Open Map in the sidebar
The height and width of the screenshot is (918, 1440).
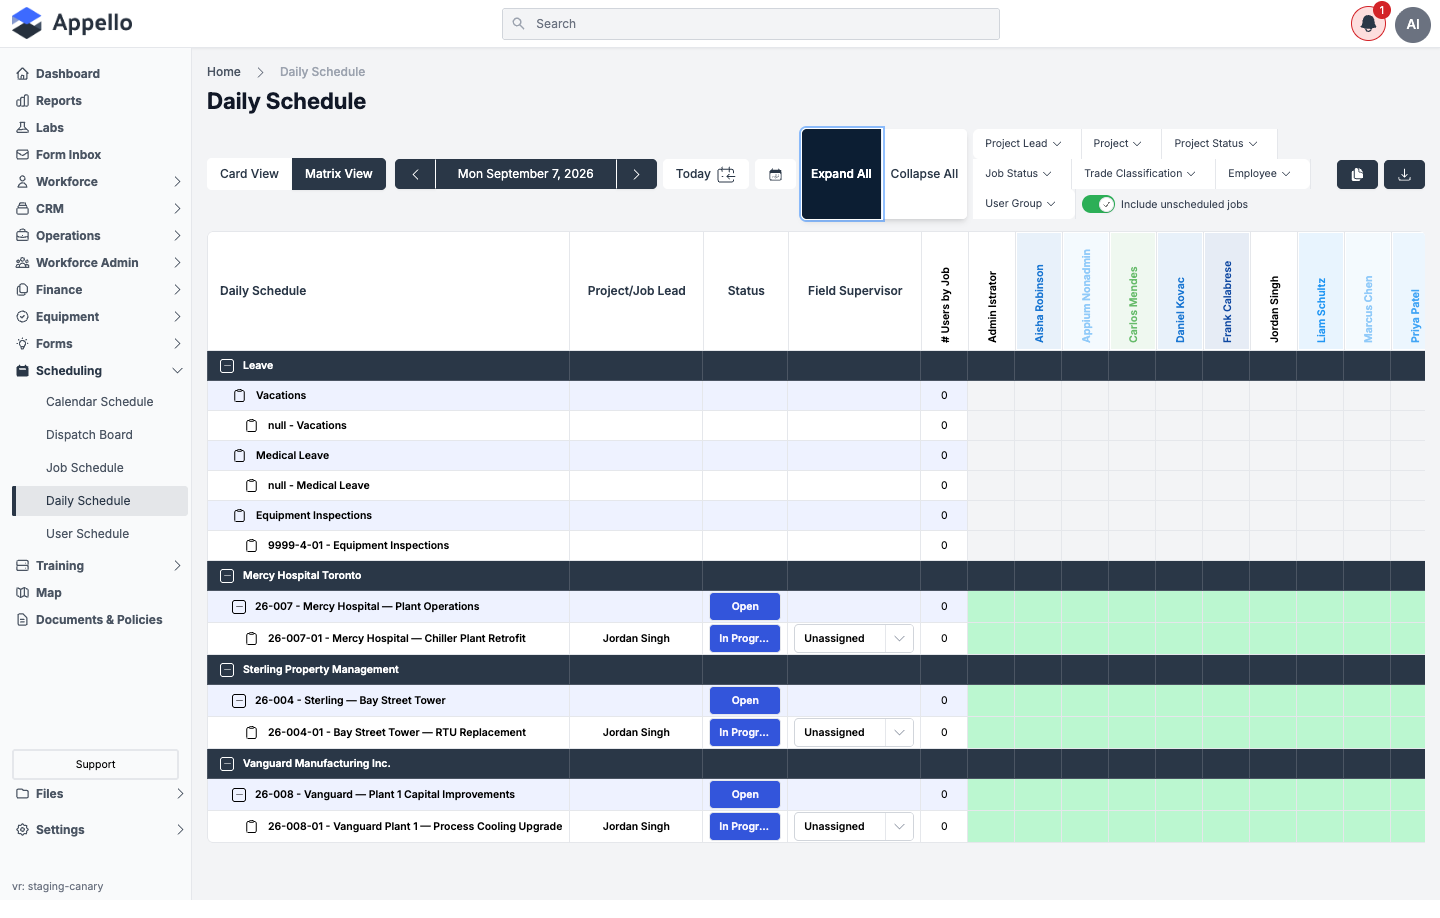coord(48,593)
